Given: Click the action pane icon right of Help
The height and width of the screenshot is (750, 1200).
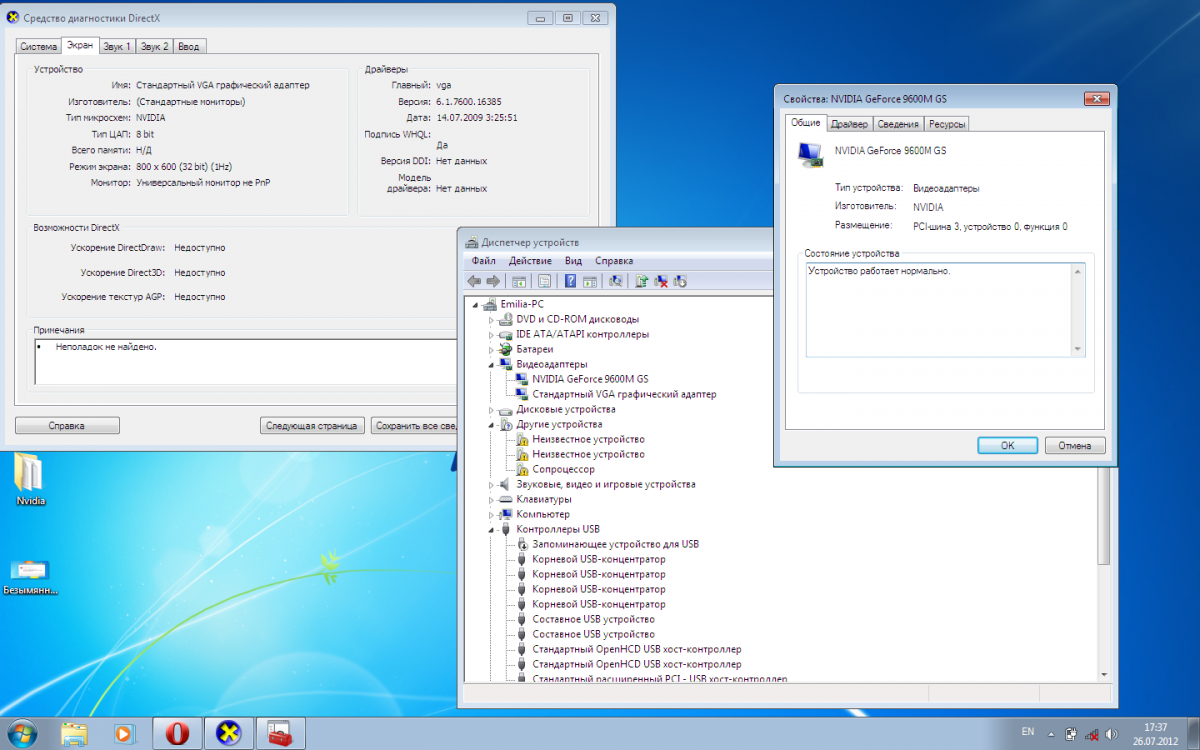Looking at the screenshot, I should 590,281.
